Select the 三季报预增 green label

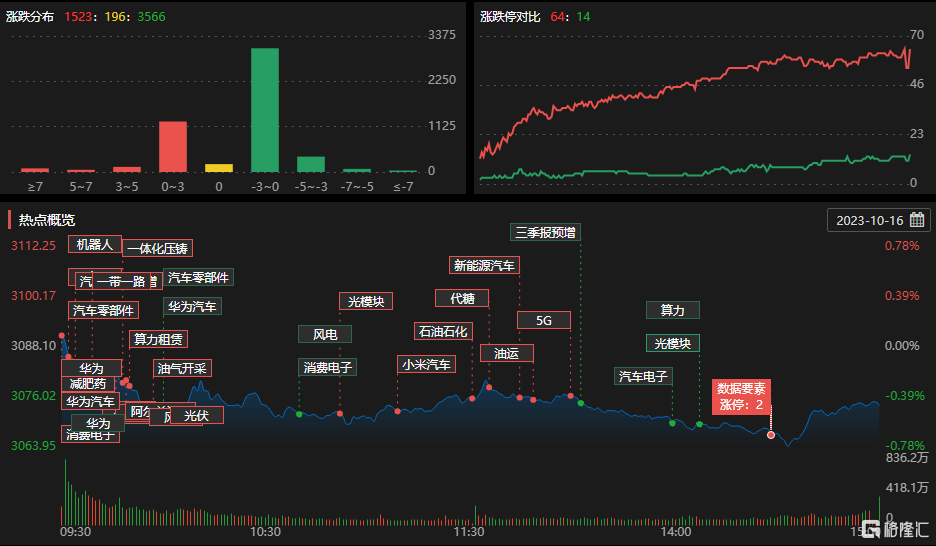[x=545, y=232]
